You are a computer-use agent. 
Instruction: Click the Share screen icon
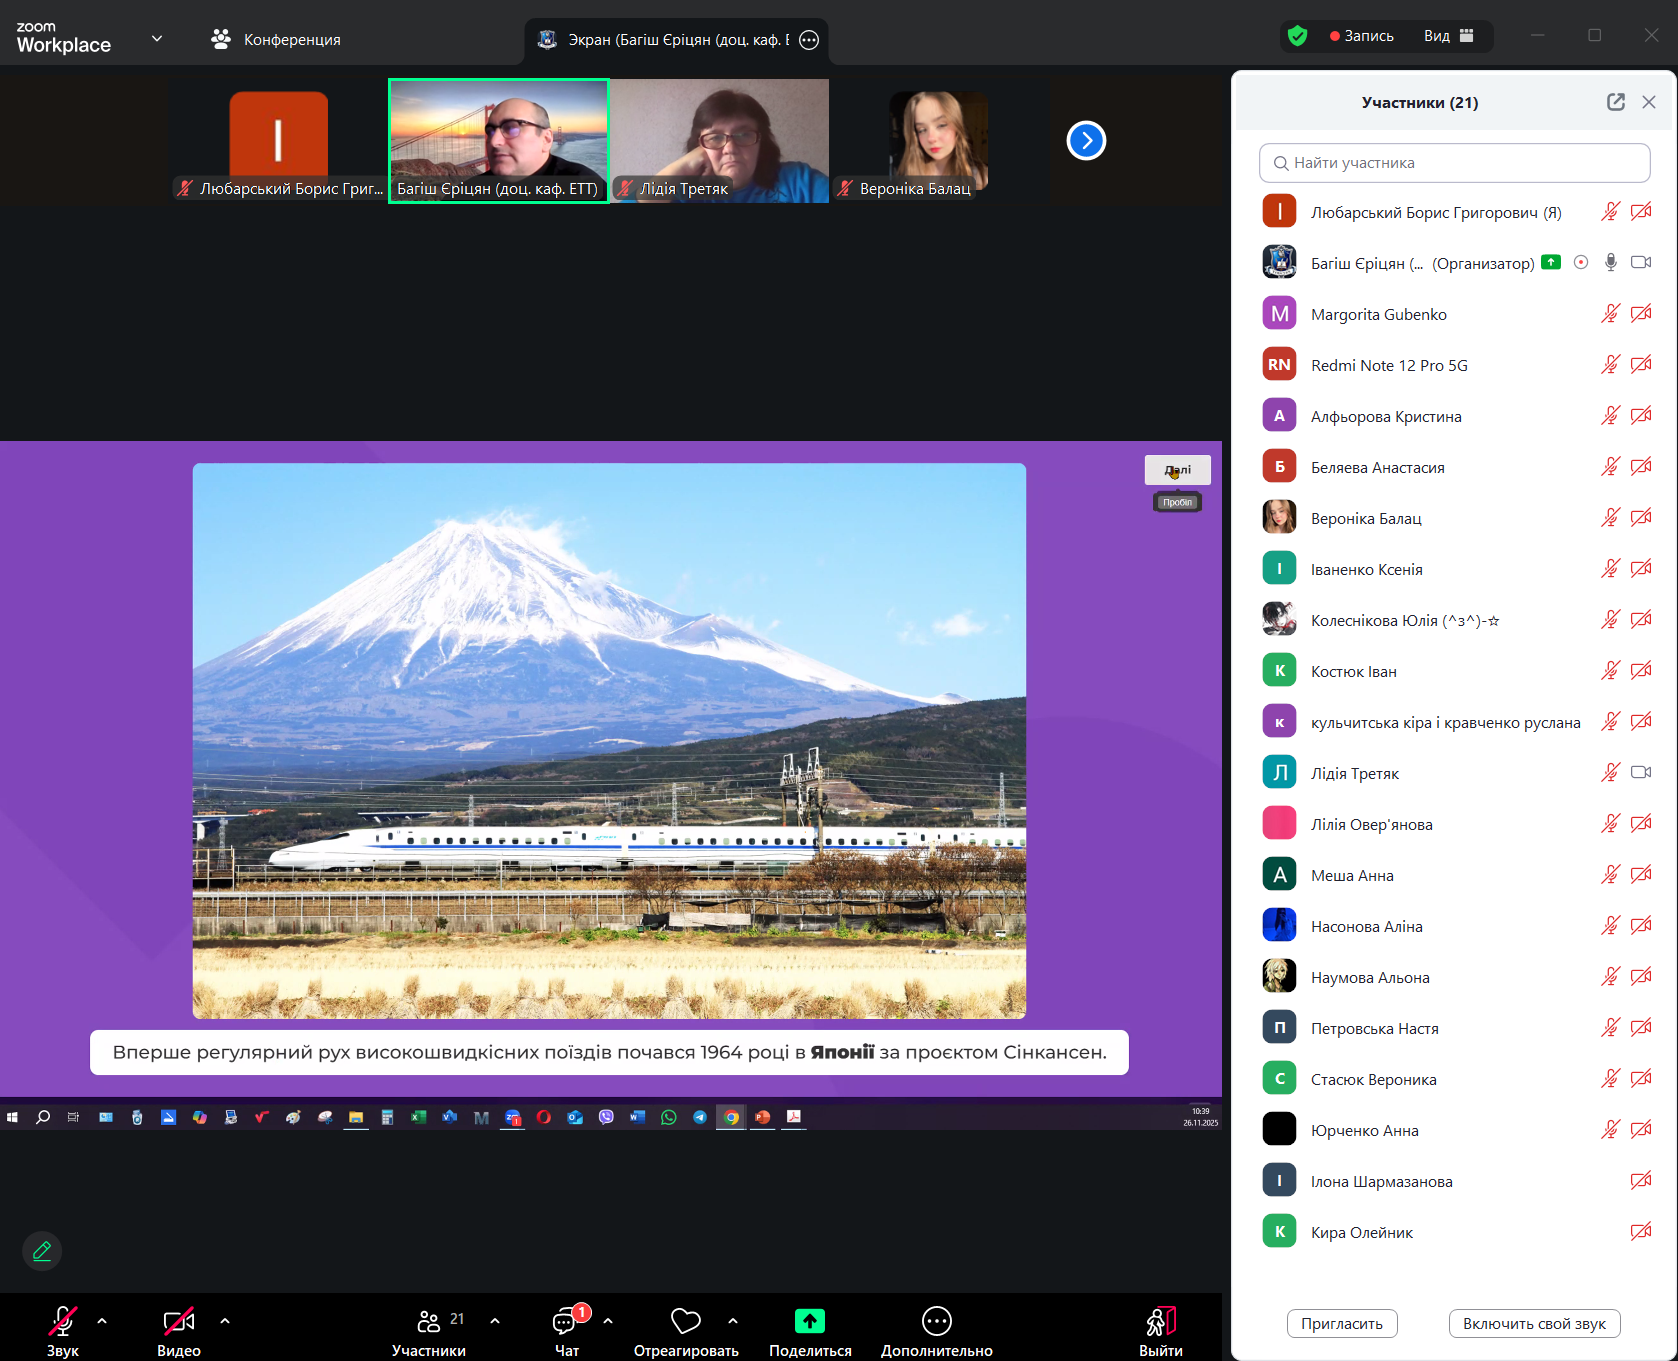point(809,1322)
